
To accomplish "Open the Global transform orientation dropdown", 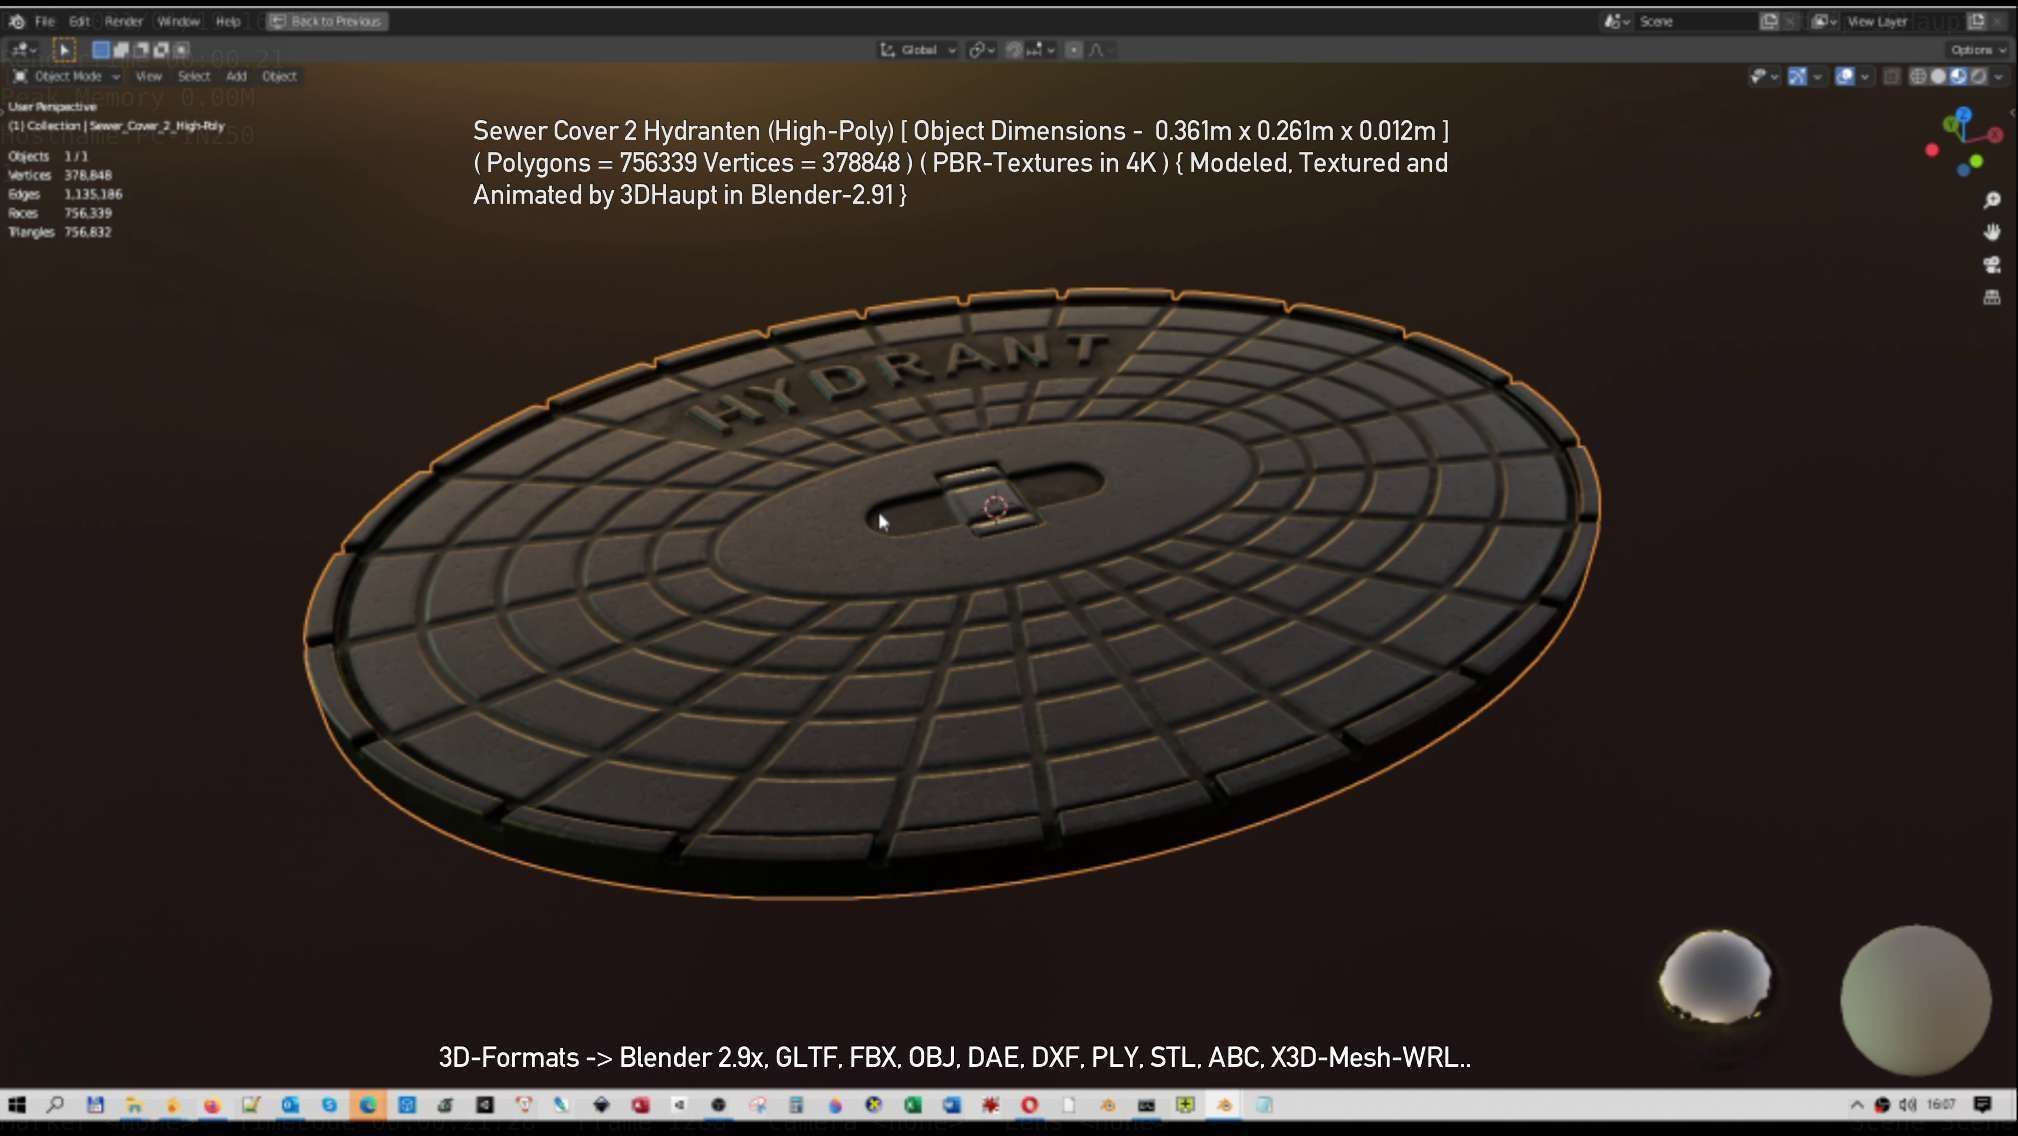I will tap(918, 50).
